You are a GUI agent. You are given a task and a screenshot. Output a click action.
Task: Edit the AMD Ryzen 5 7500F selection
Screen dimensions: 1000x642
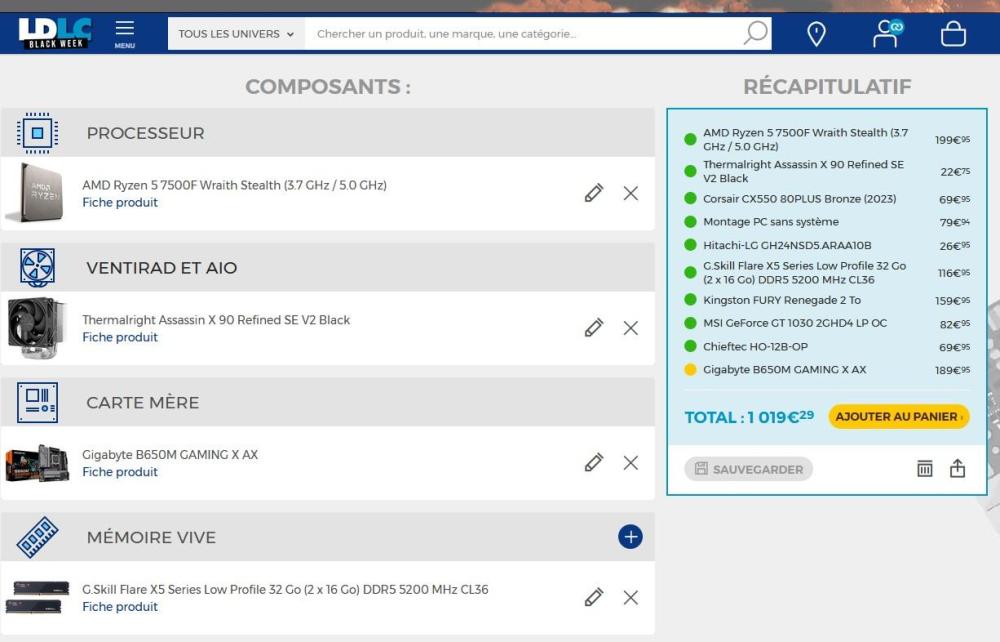(594, 193)
